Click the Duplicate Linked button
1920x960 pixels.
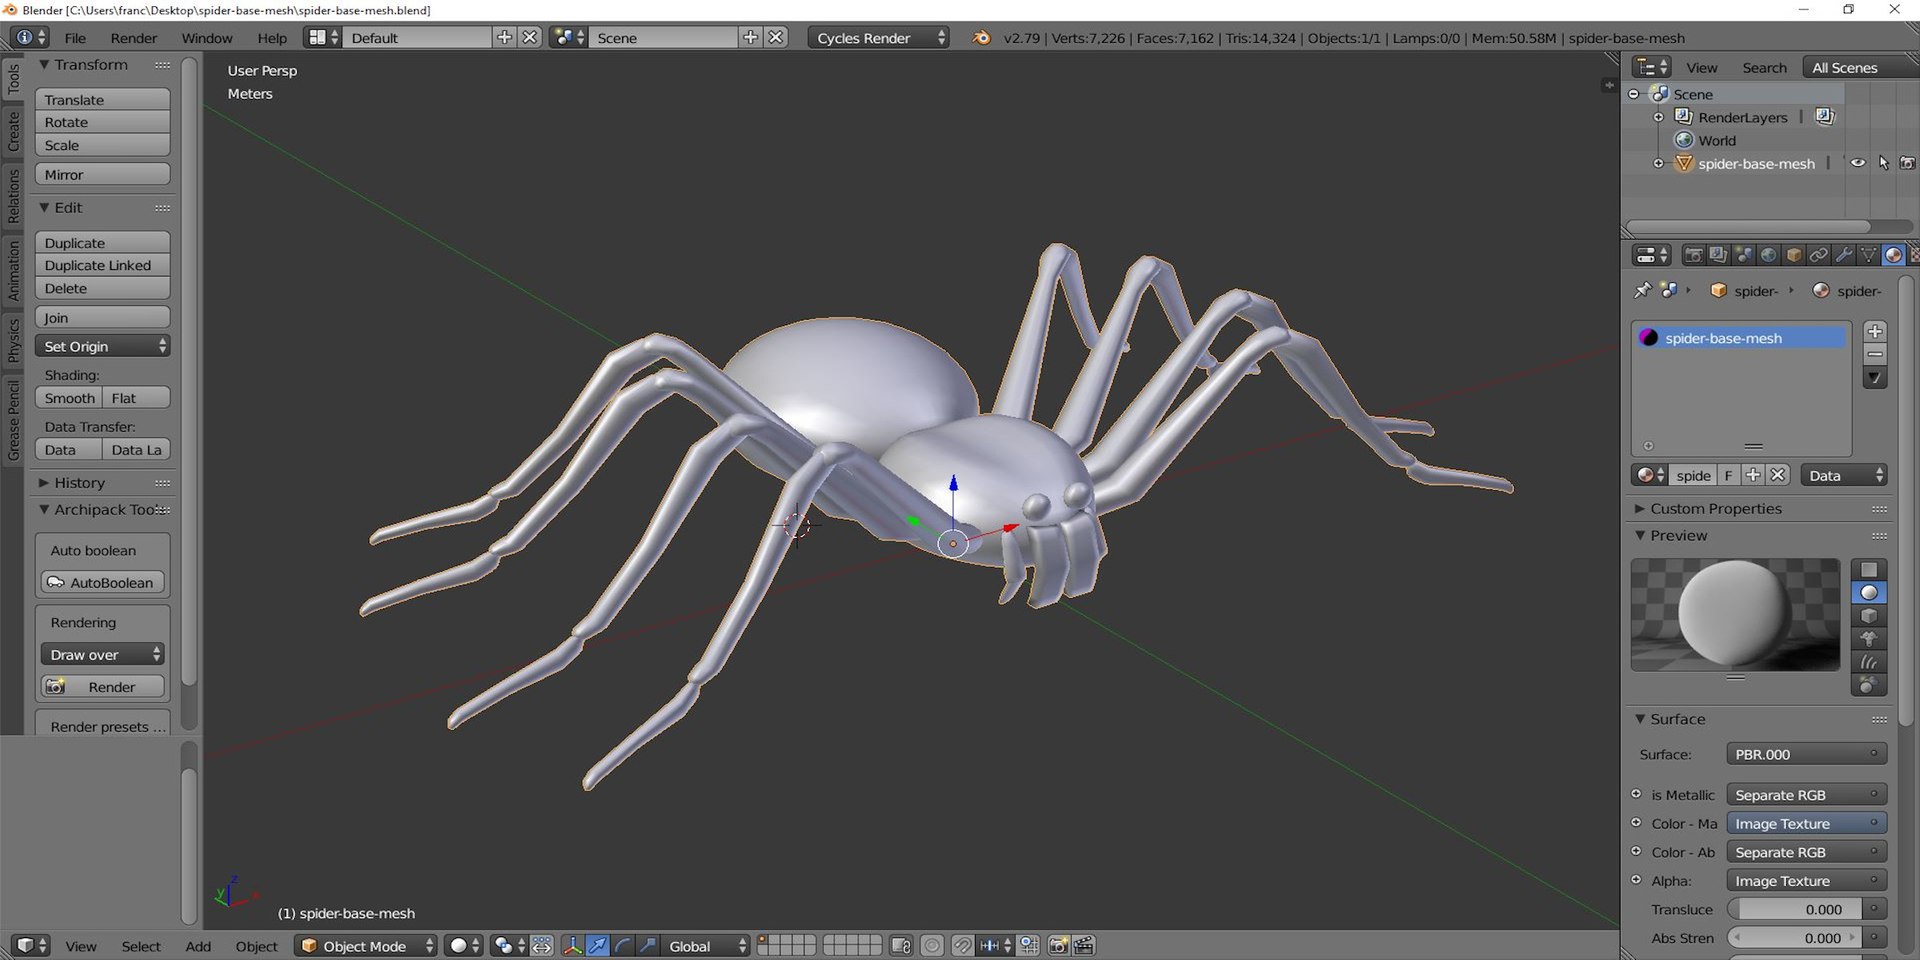[102, 265]
